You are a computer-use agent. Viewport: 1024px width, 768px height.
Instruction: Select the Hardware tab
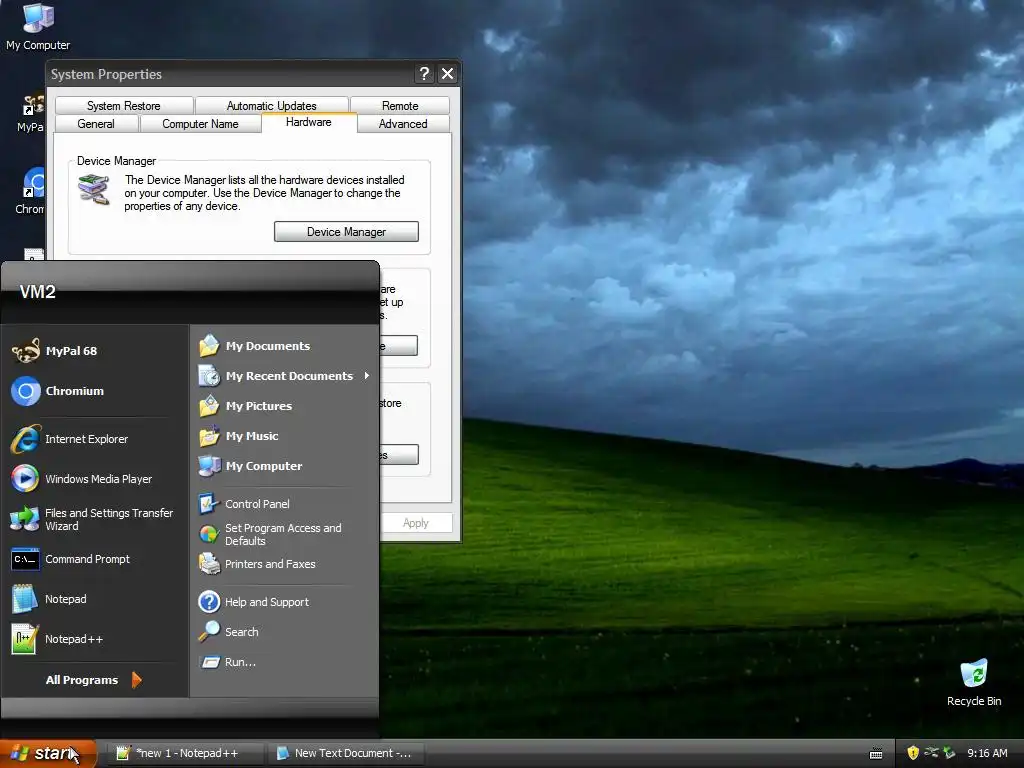tap(309, 122)
